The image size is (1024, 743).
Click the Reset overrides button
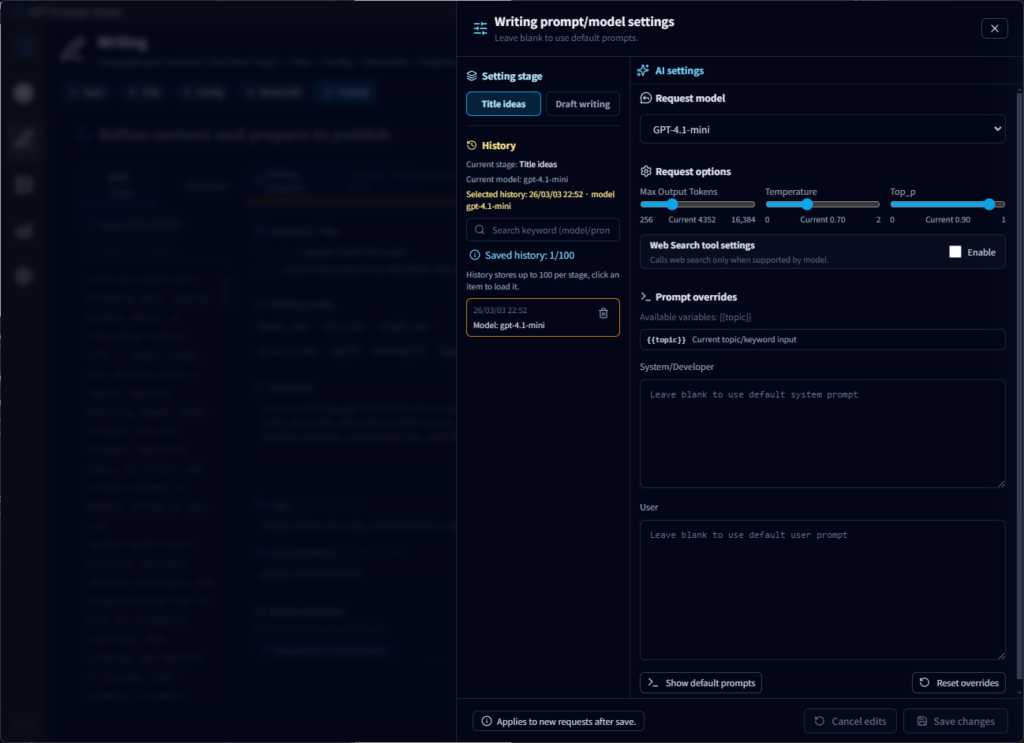click(x=958, y=682)
